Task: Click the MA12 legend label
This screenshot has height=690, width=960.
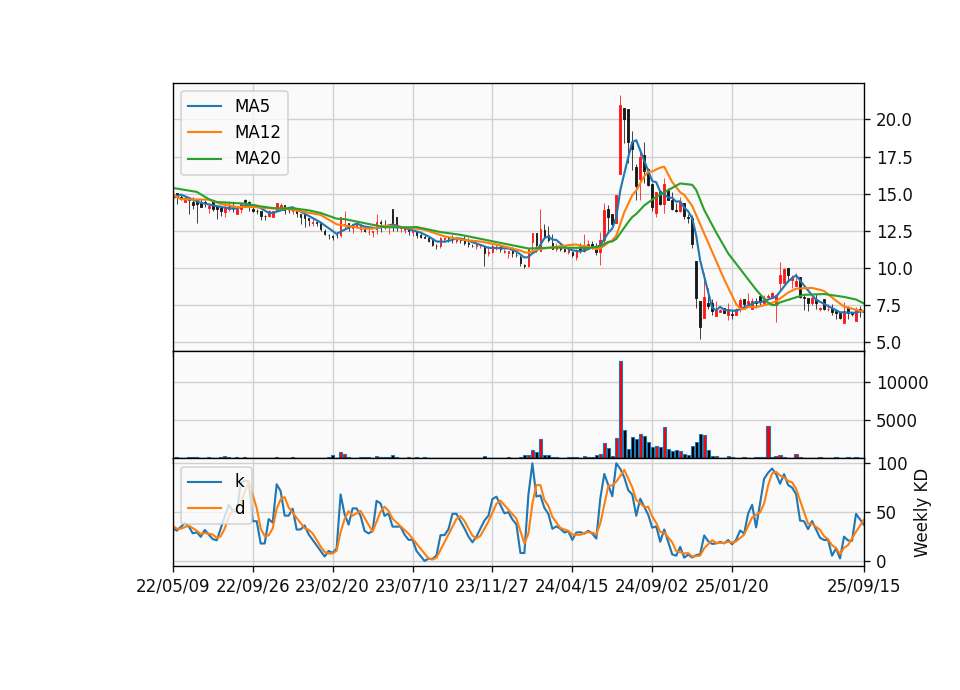Action: (257, 132)
